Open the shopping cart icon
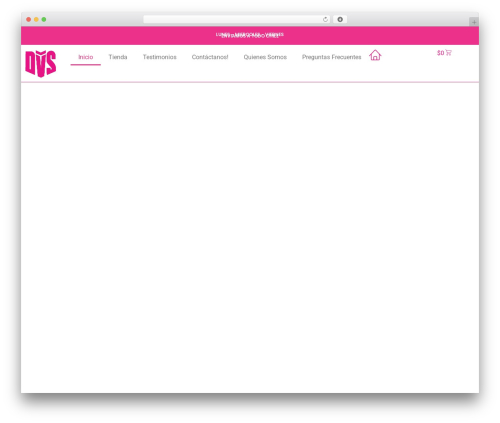This screenshot has width=500, height=423. click(448, 52)
